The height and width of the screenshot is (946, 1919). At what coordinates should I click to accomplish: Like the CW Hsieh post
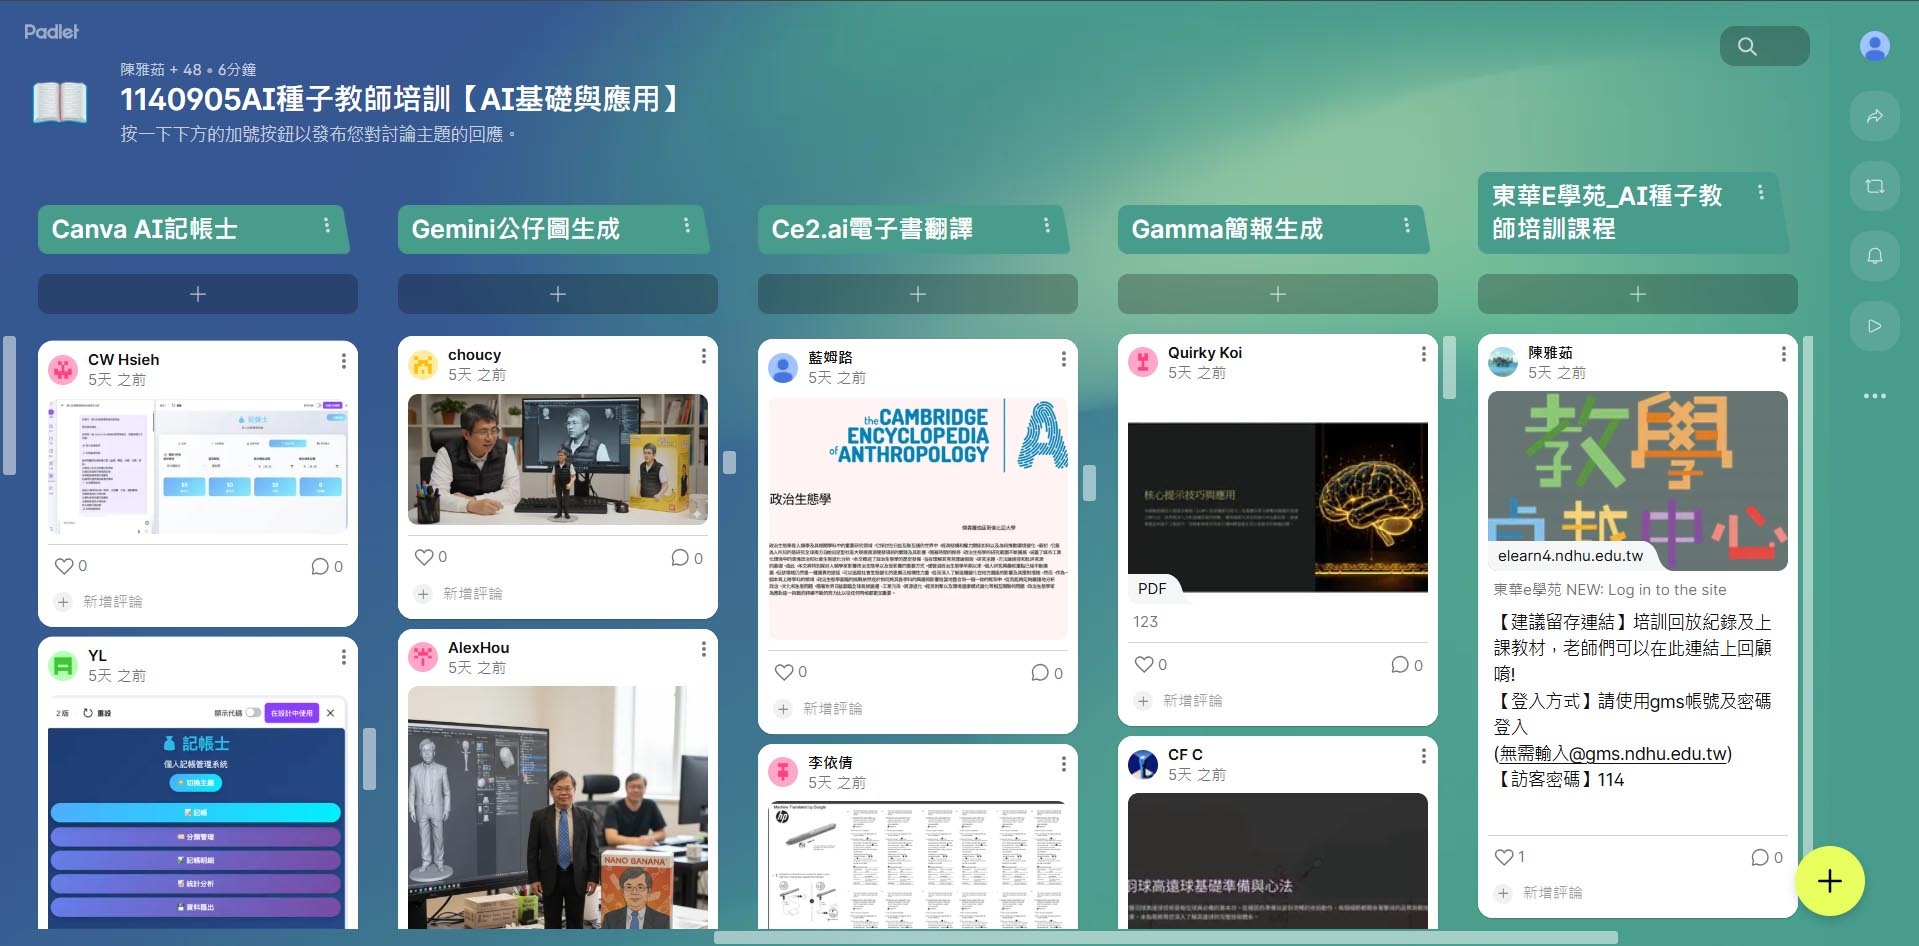(x=64, y=566)
